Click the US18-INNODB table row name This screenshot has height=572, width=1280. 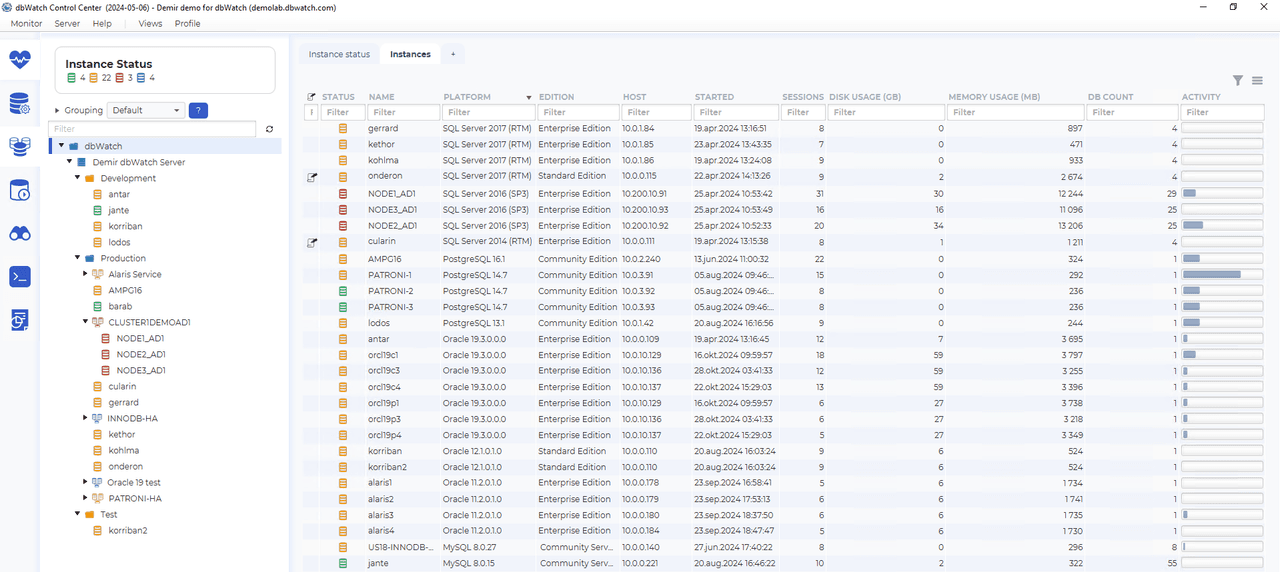401,547
